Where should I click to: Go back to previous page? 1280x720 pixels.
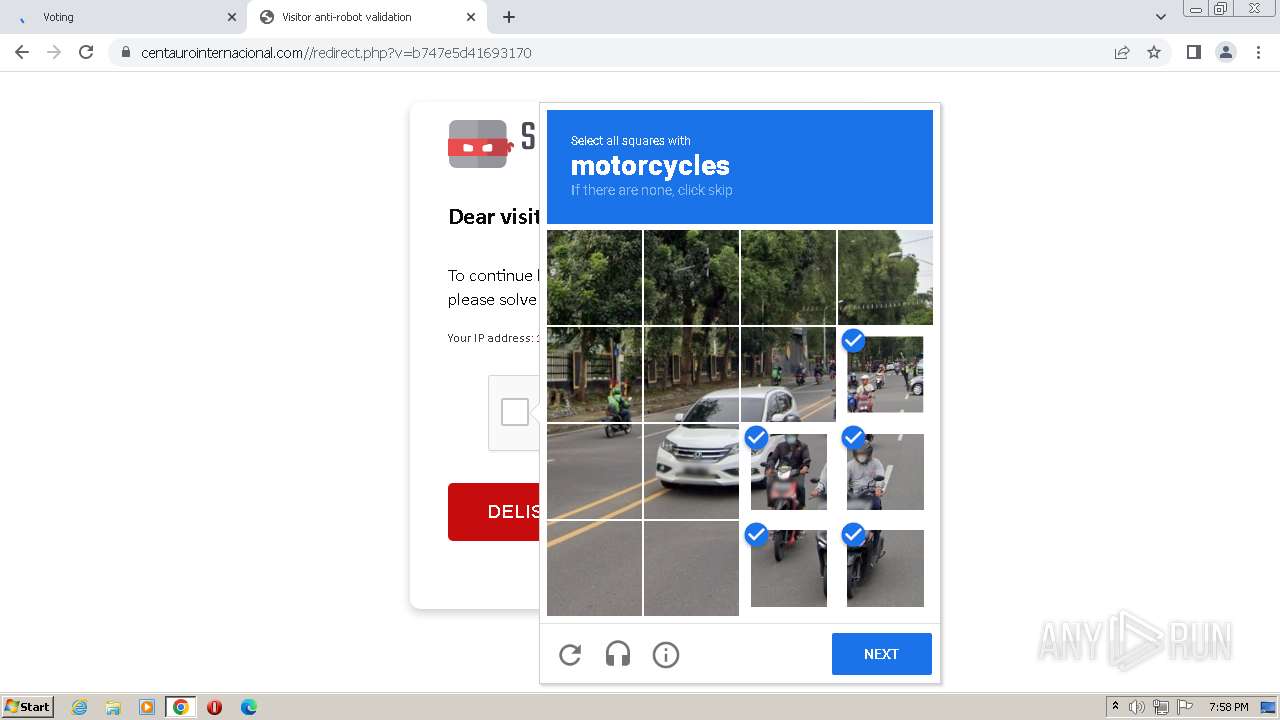pos(22,52)
